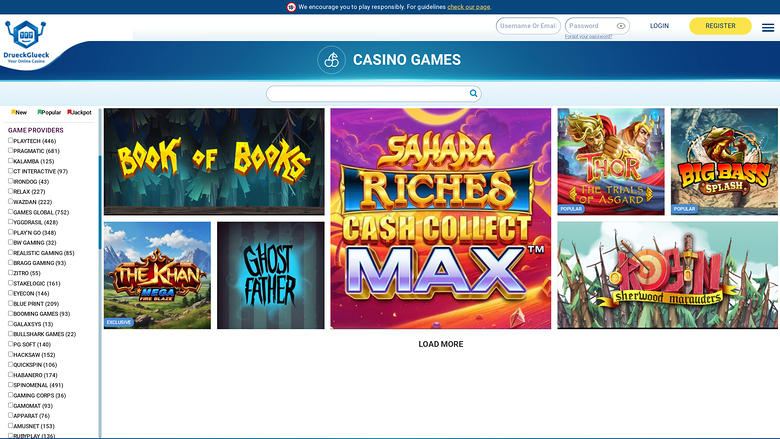The height and width of the screenshot is (439, 780).
Task: Open the hamburger menu icon
Action: click(768, 27)
